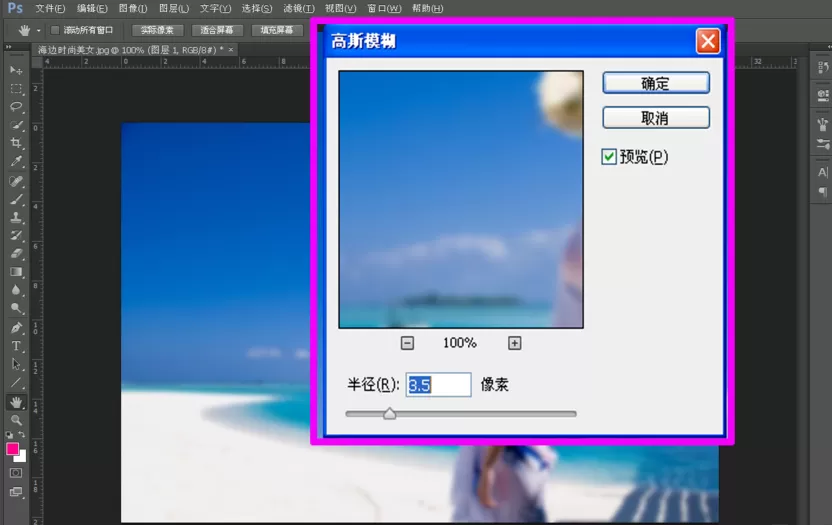The height and width of the screenshot is (525, 832).
Task: Expand the collapsed toolbox panel arrows
Action: 8,47
